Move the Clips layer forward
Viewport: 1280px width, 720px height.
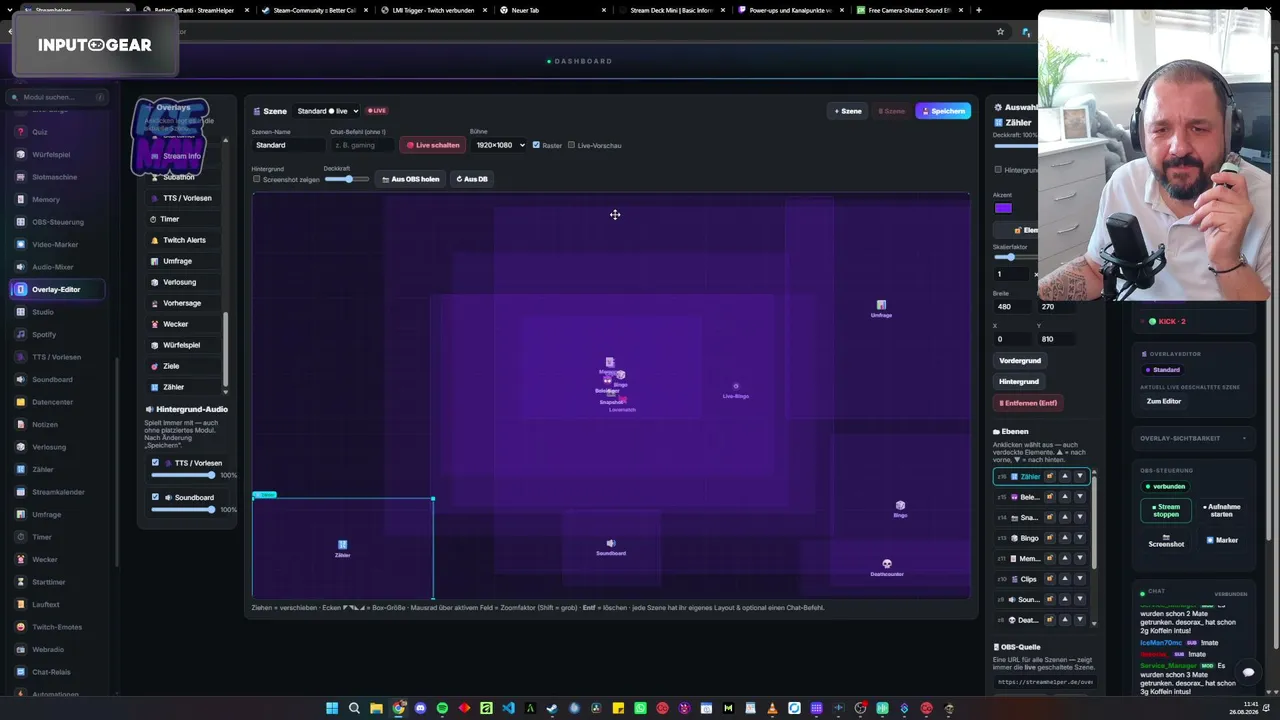coord(1065,579)
